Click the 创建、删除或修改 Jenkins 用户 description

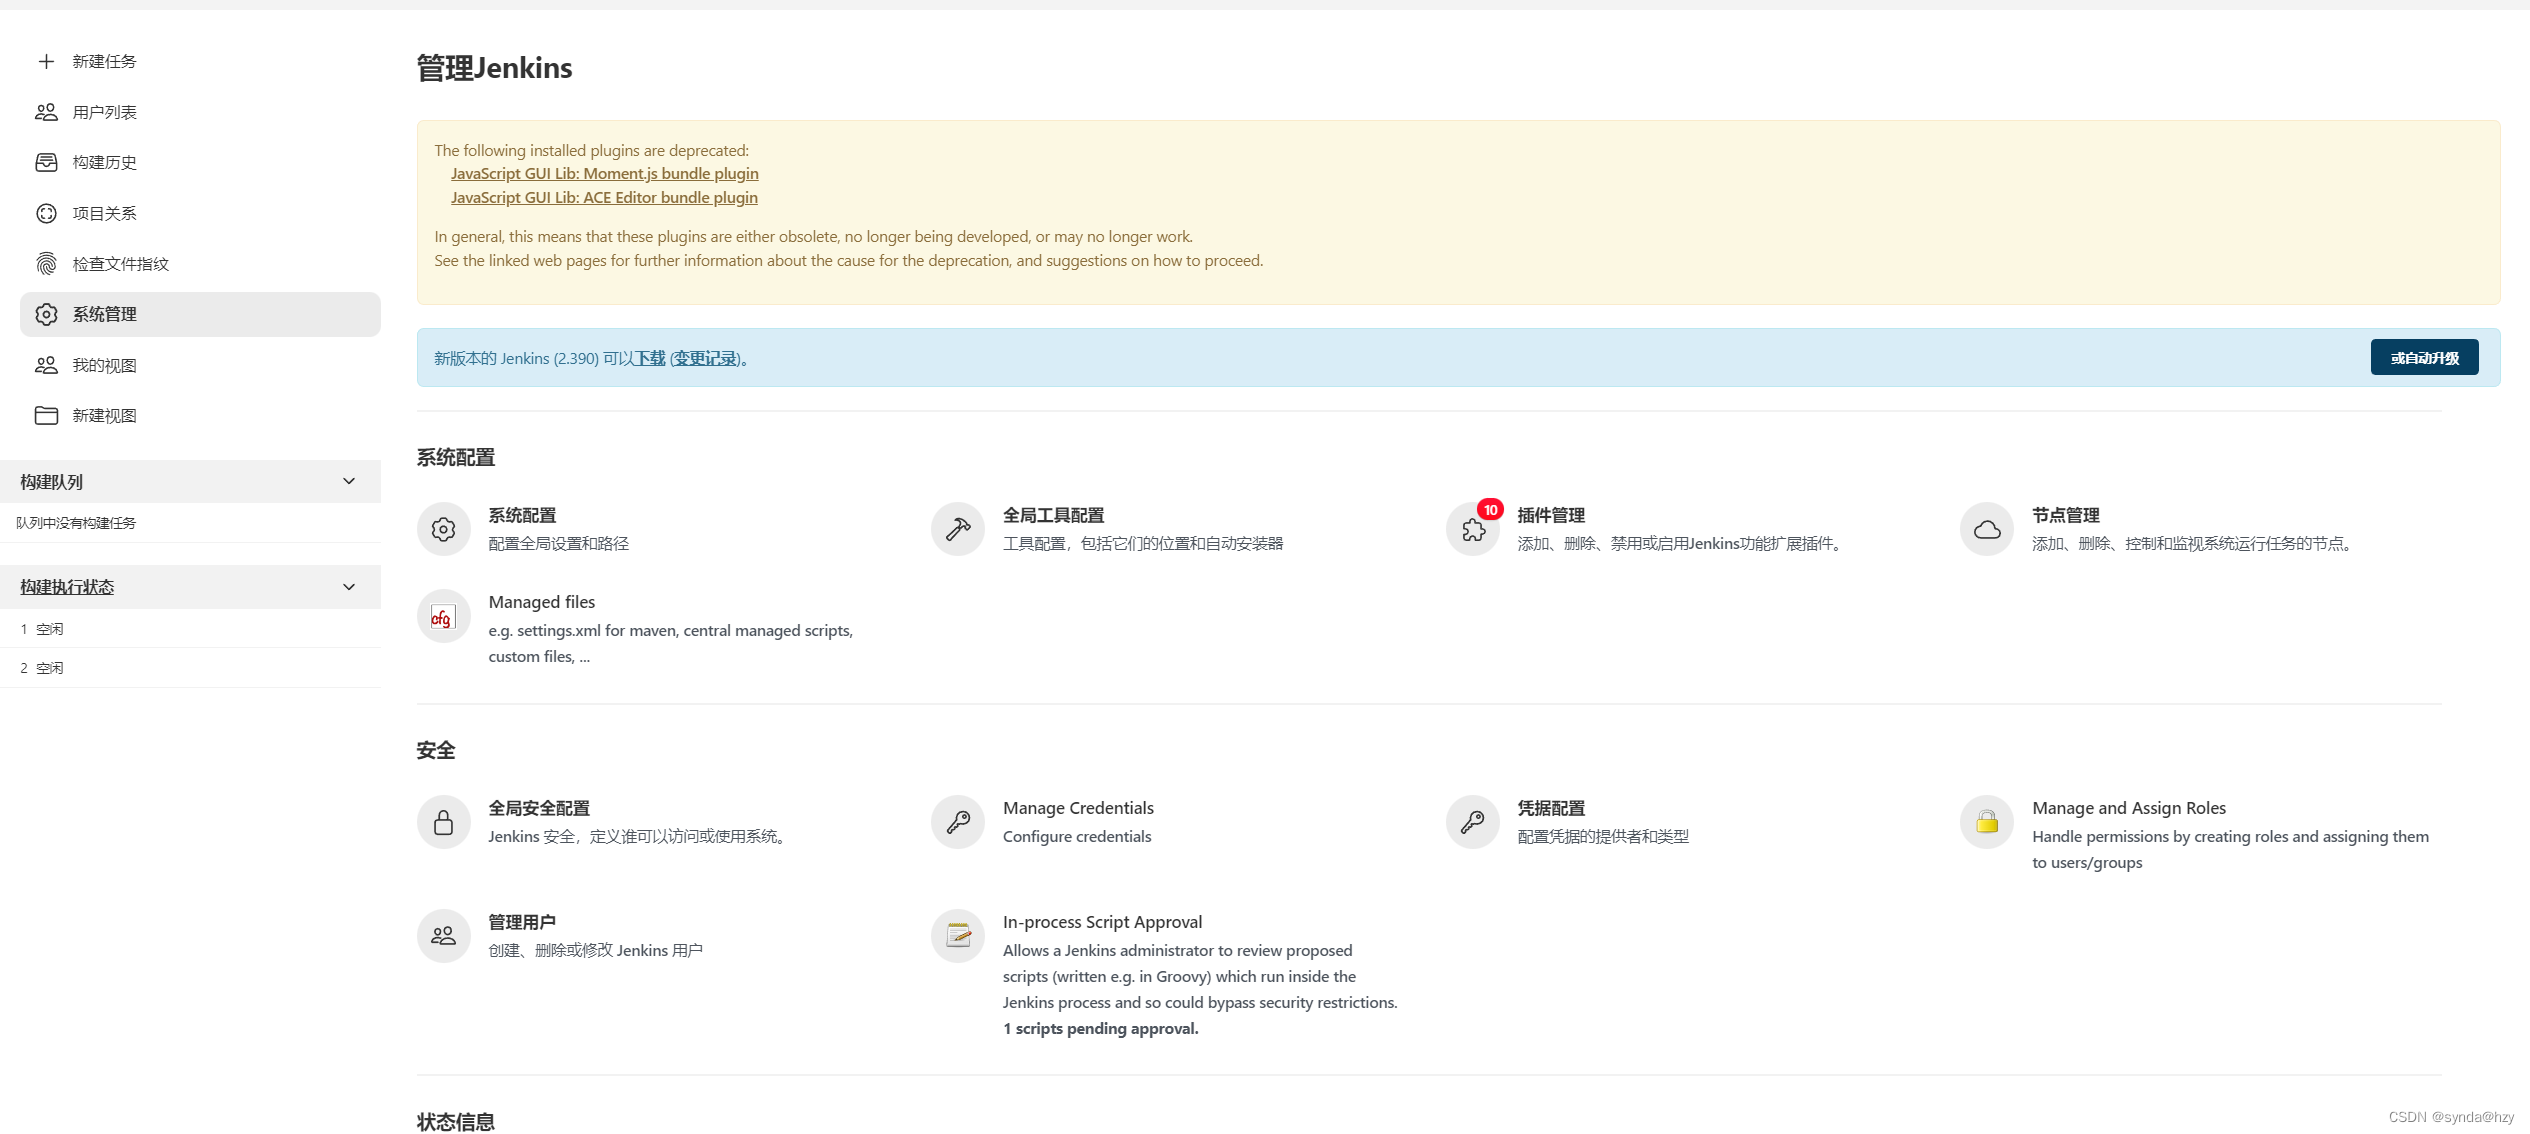(595, 951)
